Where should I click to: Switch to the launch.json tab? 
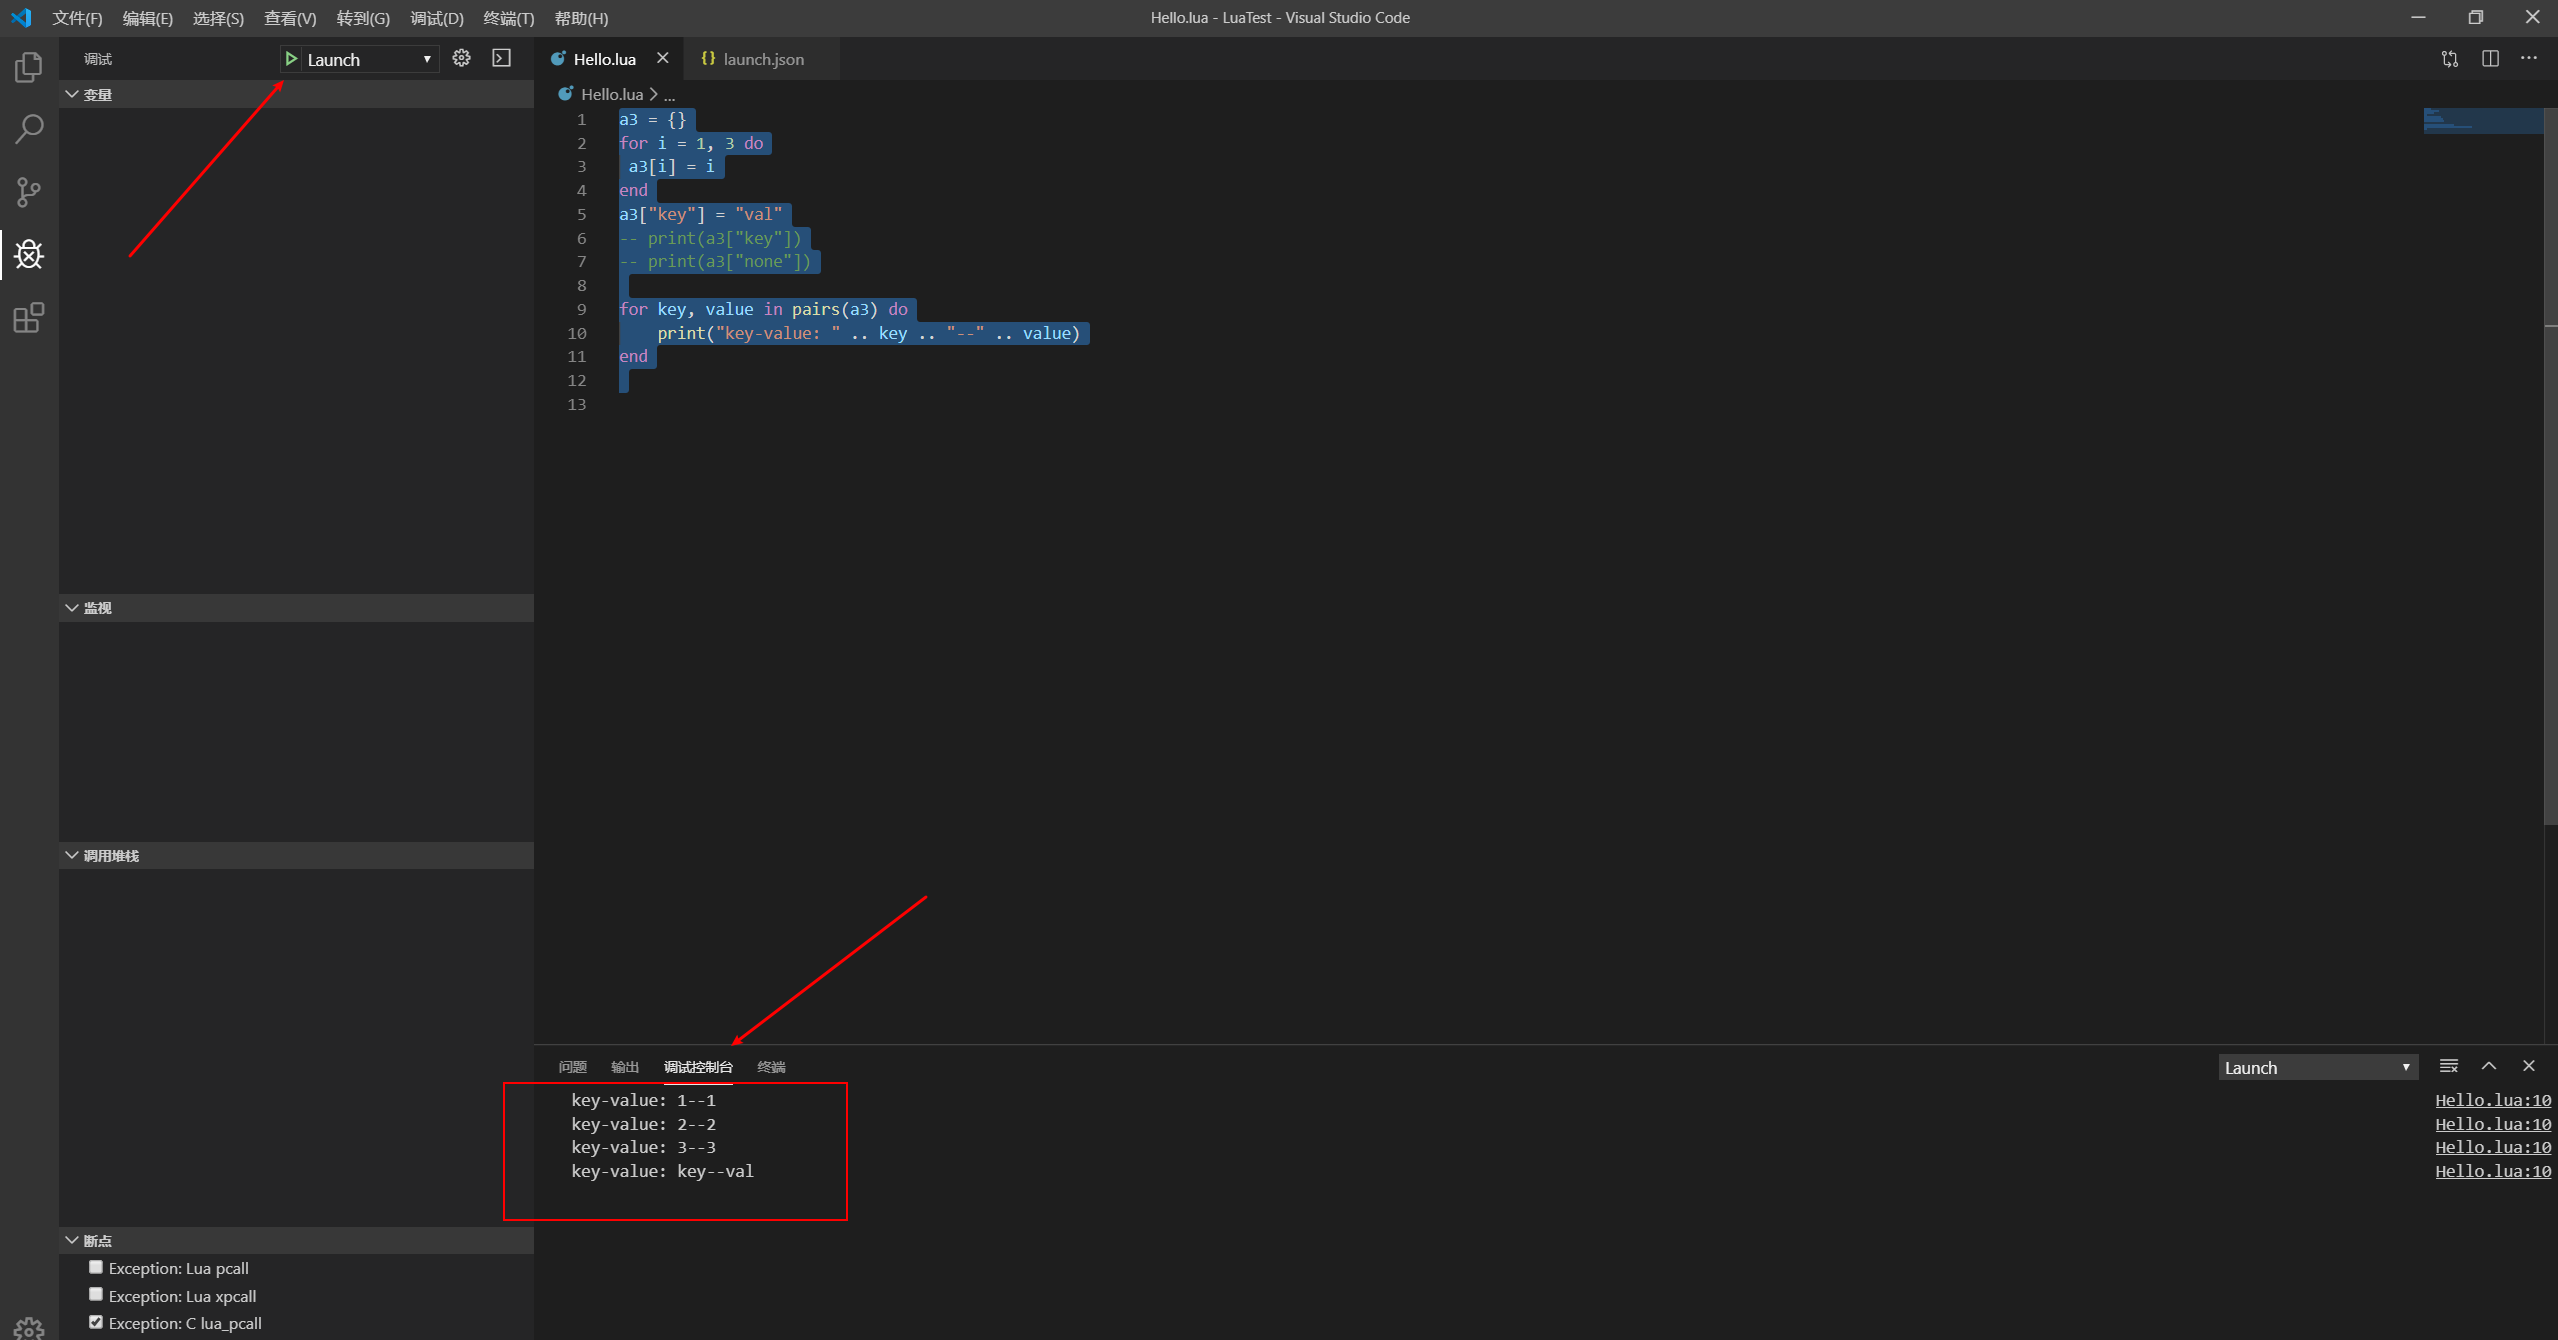pos(763,59)
